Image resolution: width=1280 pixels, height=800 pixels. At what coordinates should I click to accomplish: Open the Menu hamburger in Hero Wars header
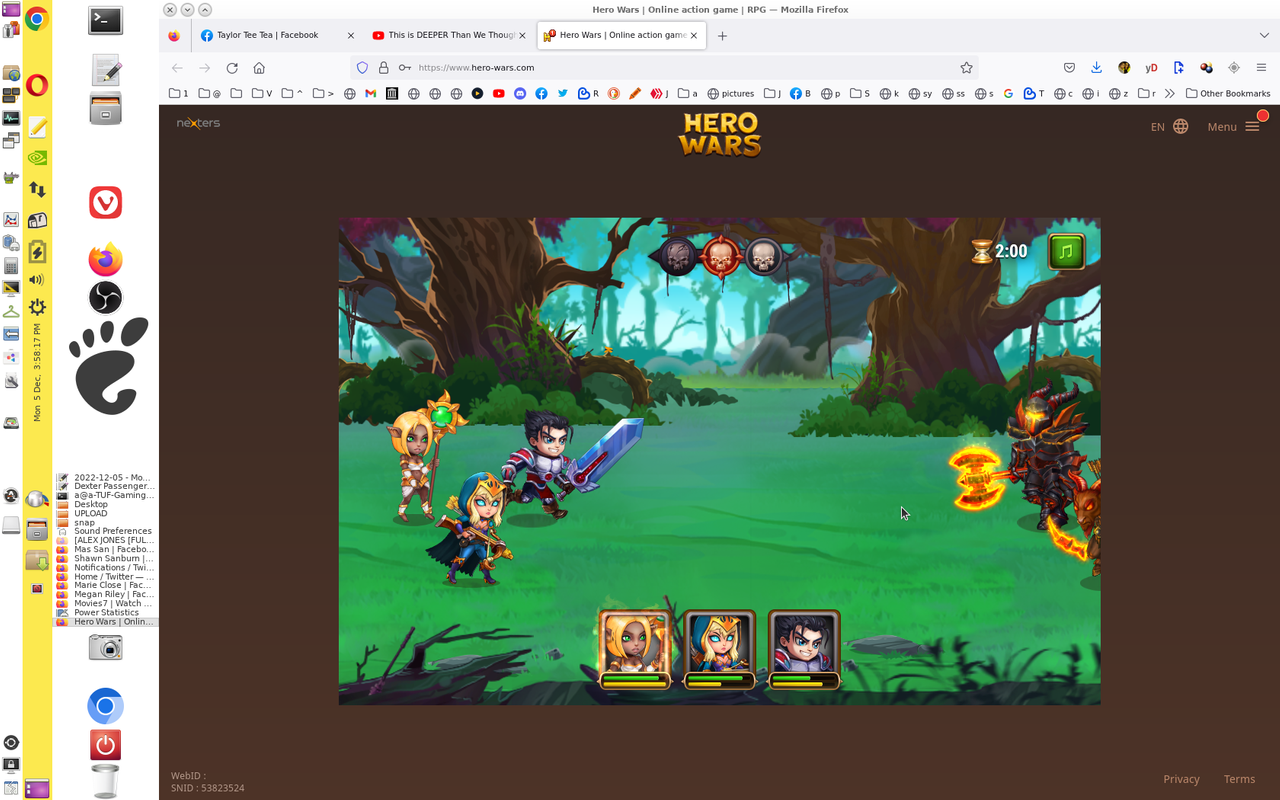tap(1233, 127)
